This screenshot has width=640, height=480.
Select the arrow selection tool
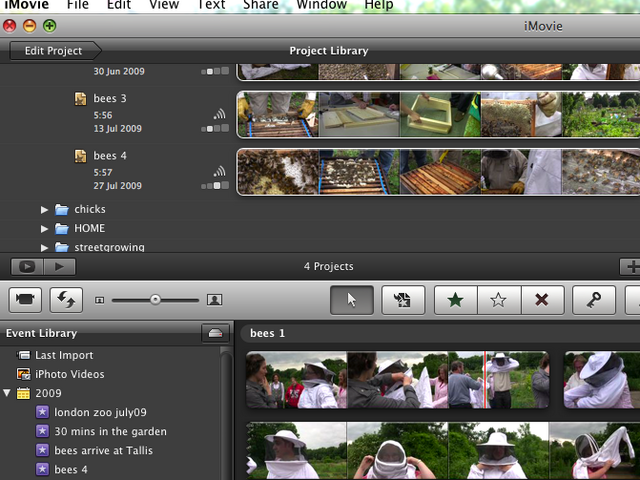tap(352, 300)
